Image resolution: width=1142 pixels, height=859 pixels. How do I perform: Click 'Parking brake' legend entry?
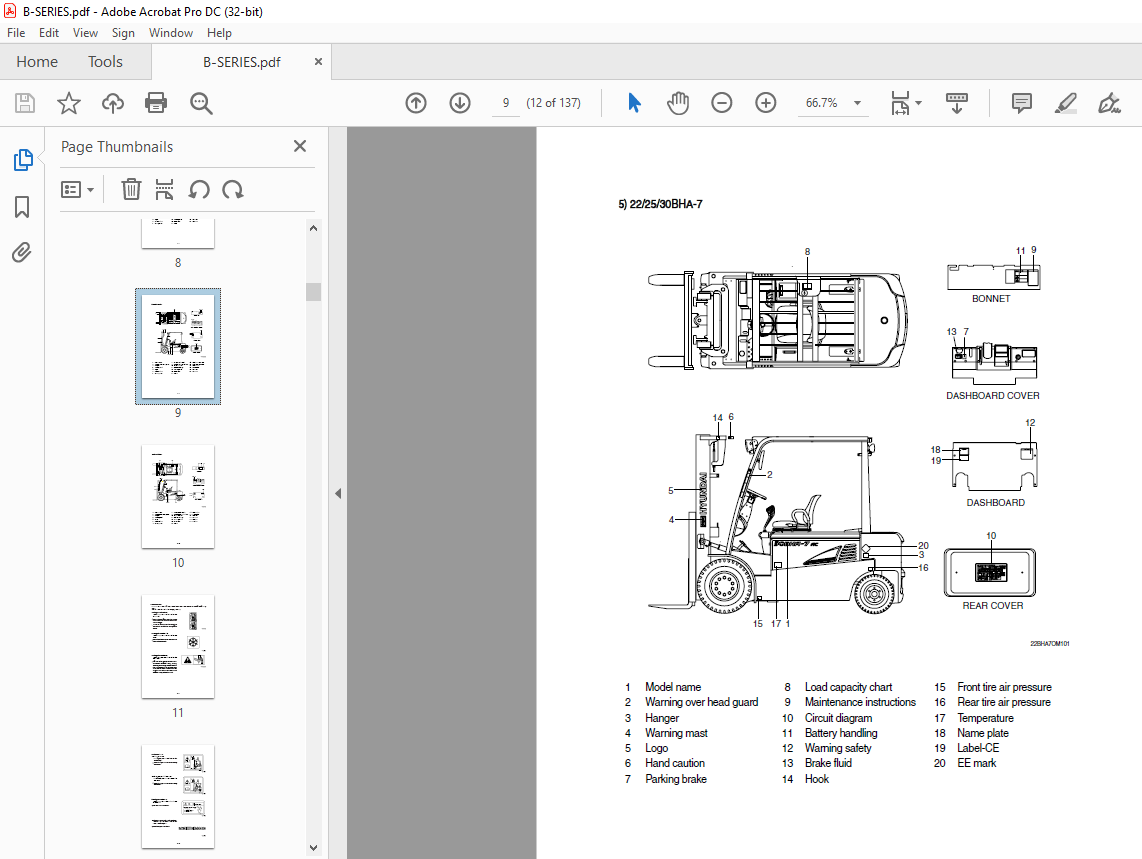(676, 779)
